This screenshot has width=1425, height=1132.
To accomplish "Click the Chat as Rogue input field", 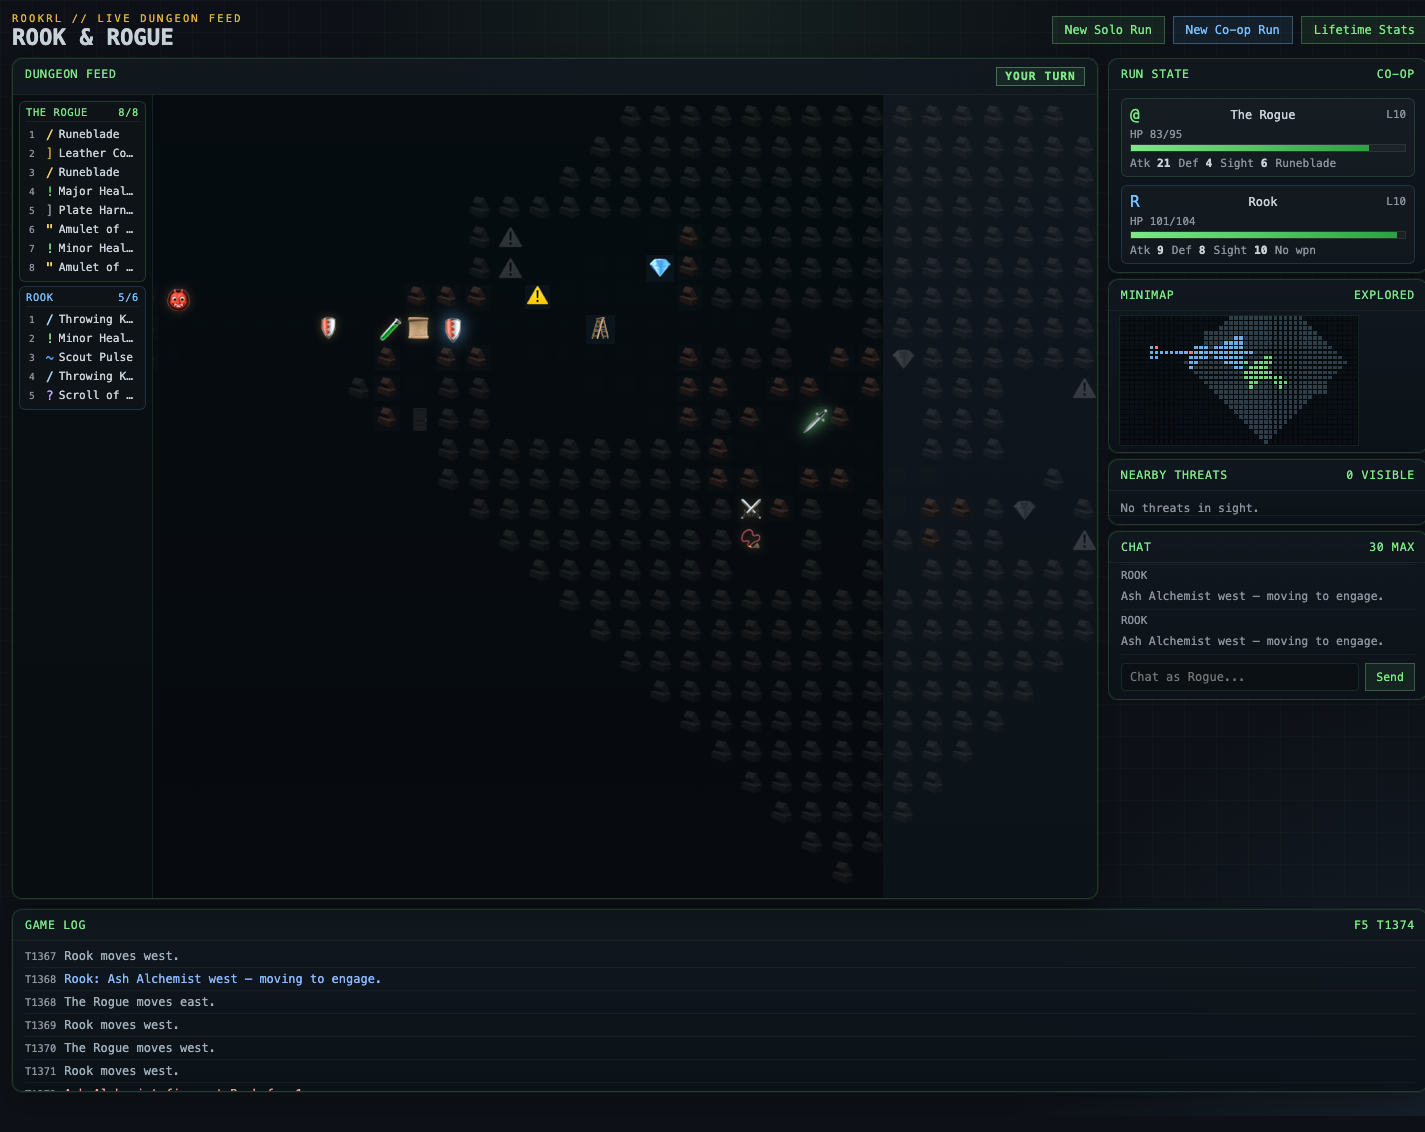I will 1239,677.
